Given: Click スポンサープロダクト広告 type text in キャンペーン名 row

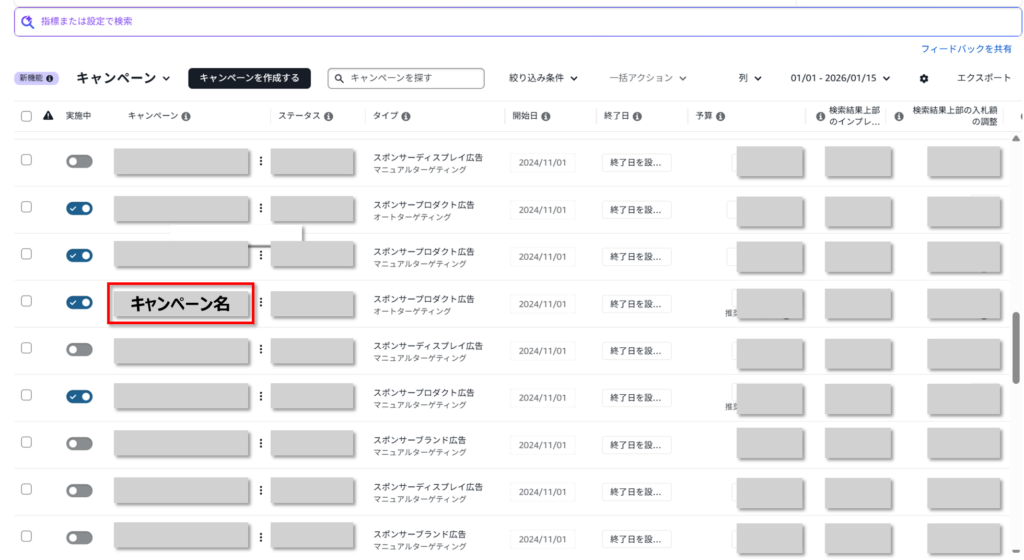Looking at the screenshot, I should point(424,299).
